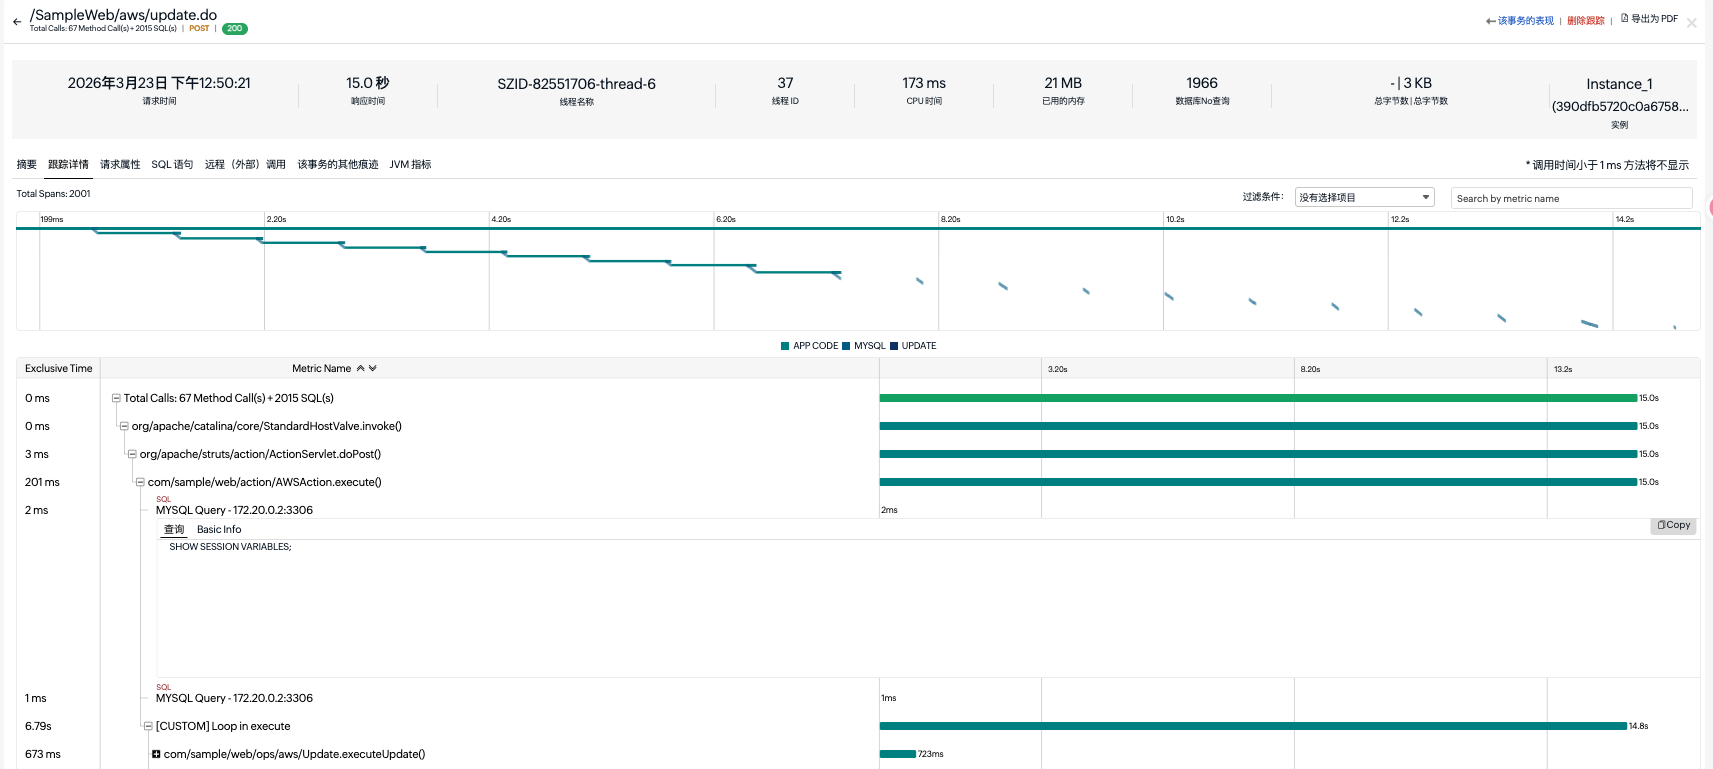Click the back arrow beside /SampleWeb/aws/update.do

click(x=16, y=21)
